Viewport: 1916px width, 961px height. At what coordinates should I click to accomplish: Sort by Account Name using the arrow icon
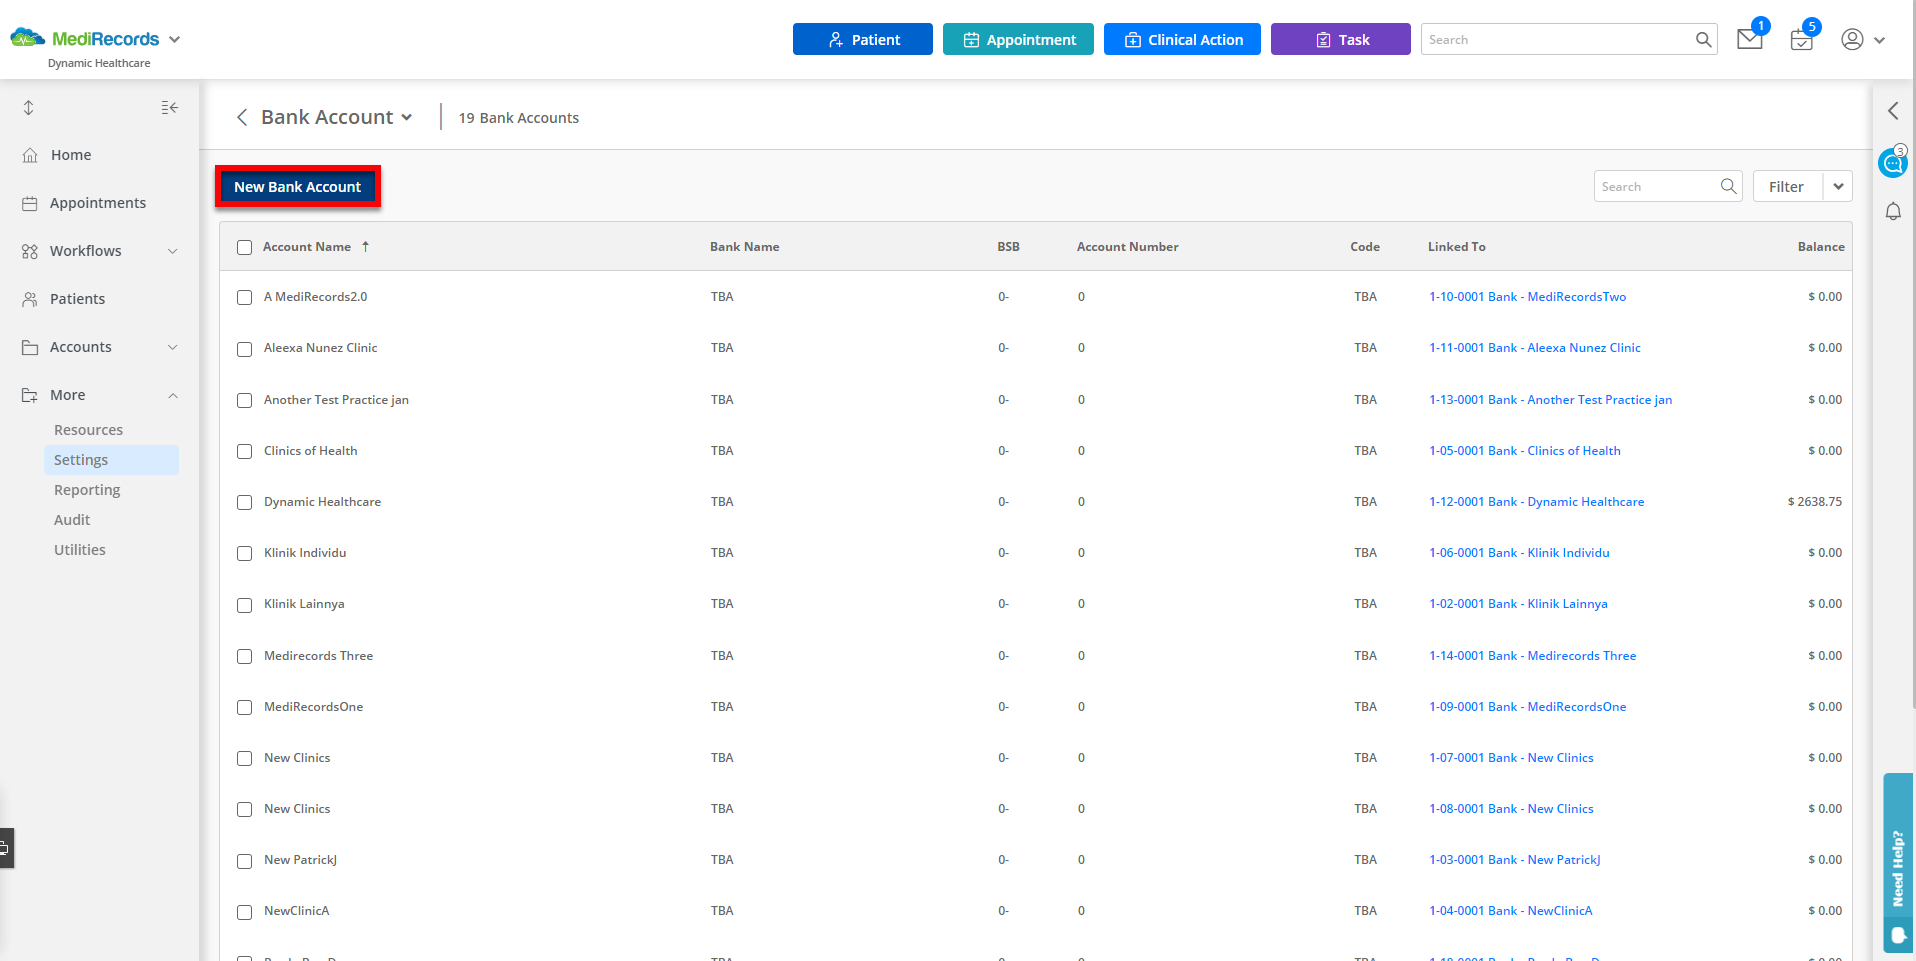366,246
